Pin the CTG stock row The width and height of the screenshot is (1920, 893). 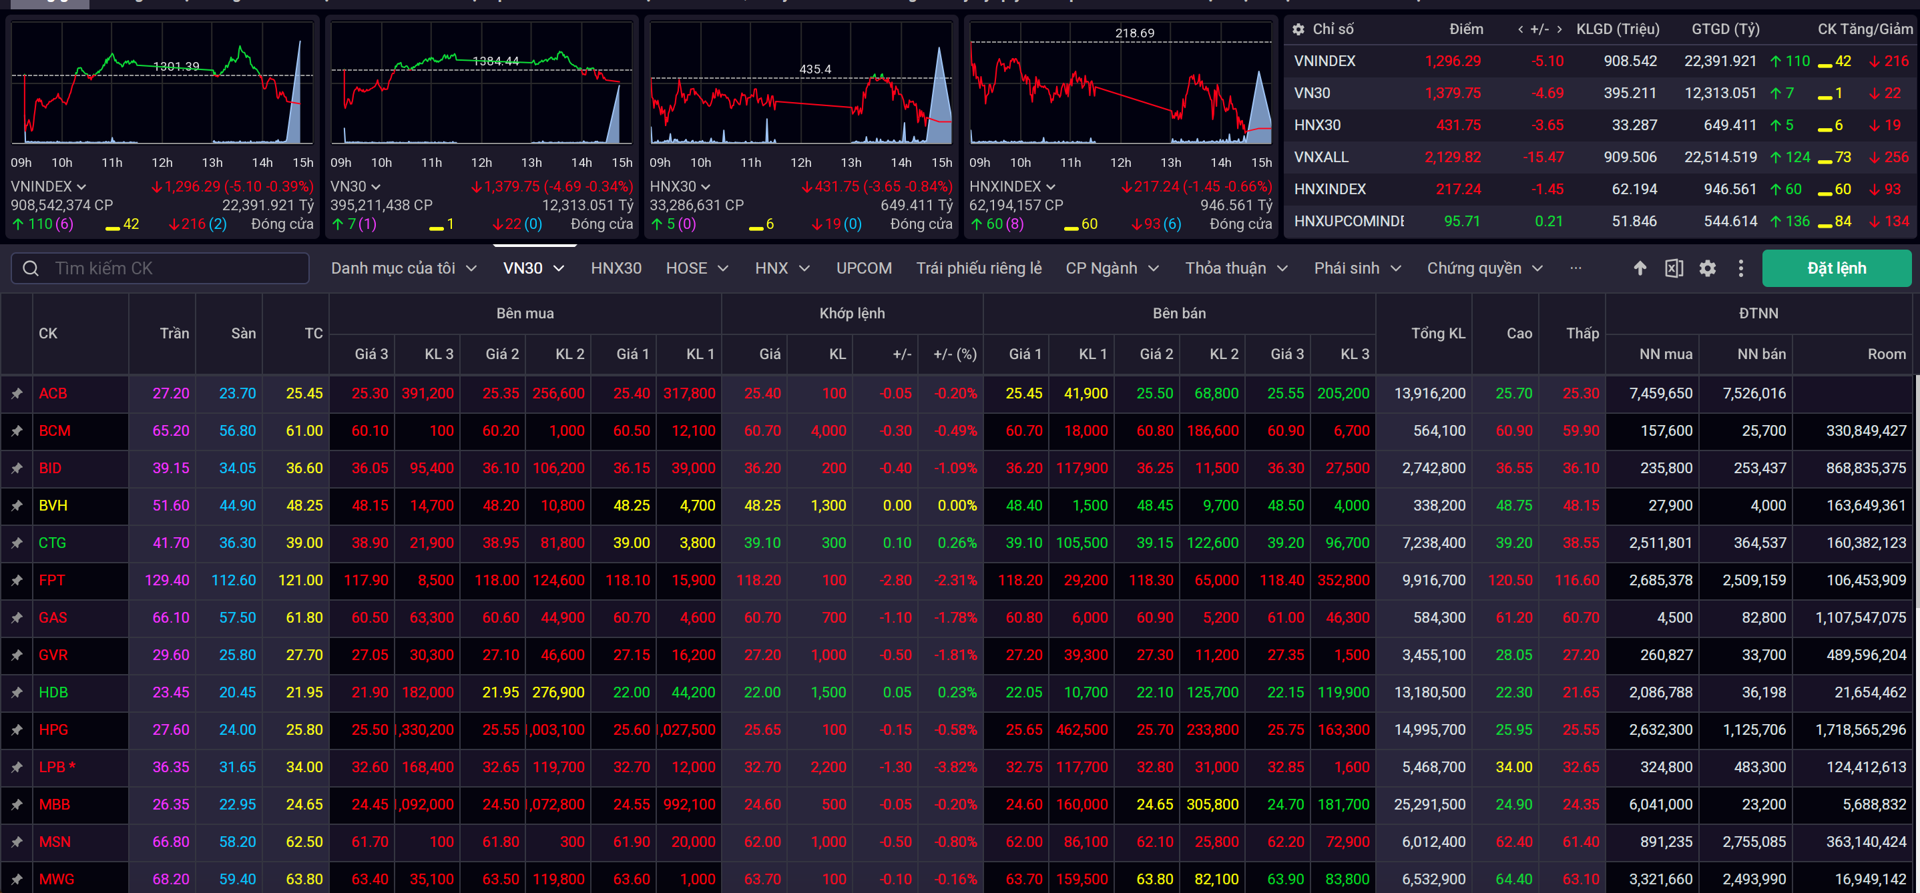[17, 543]
